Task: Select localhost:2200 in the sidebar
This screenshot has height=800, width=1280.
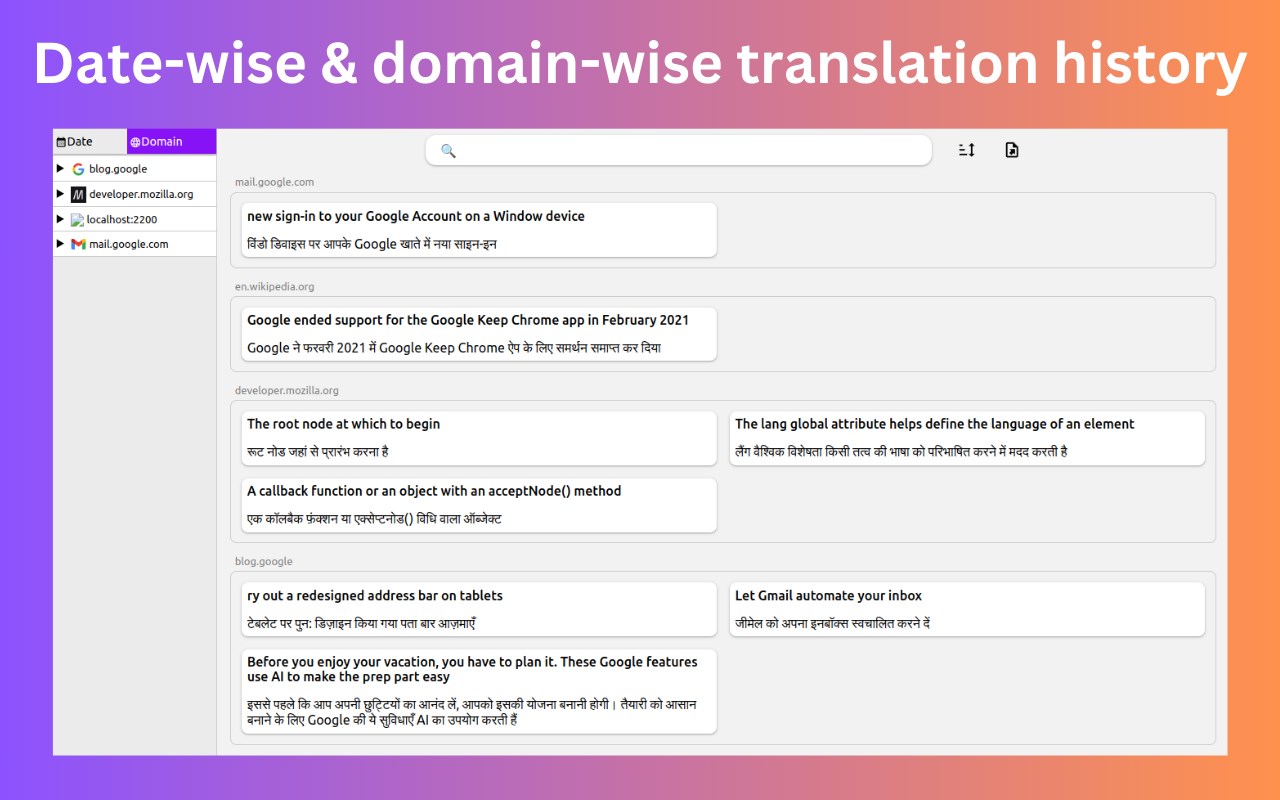Action: 134,219
